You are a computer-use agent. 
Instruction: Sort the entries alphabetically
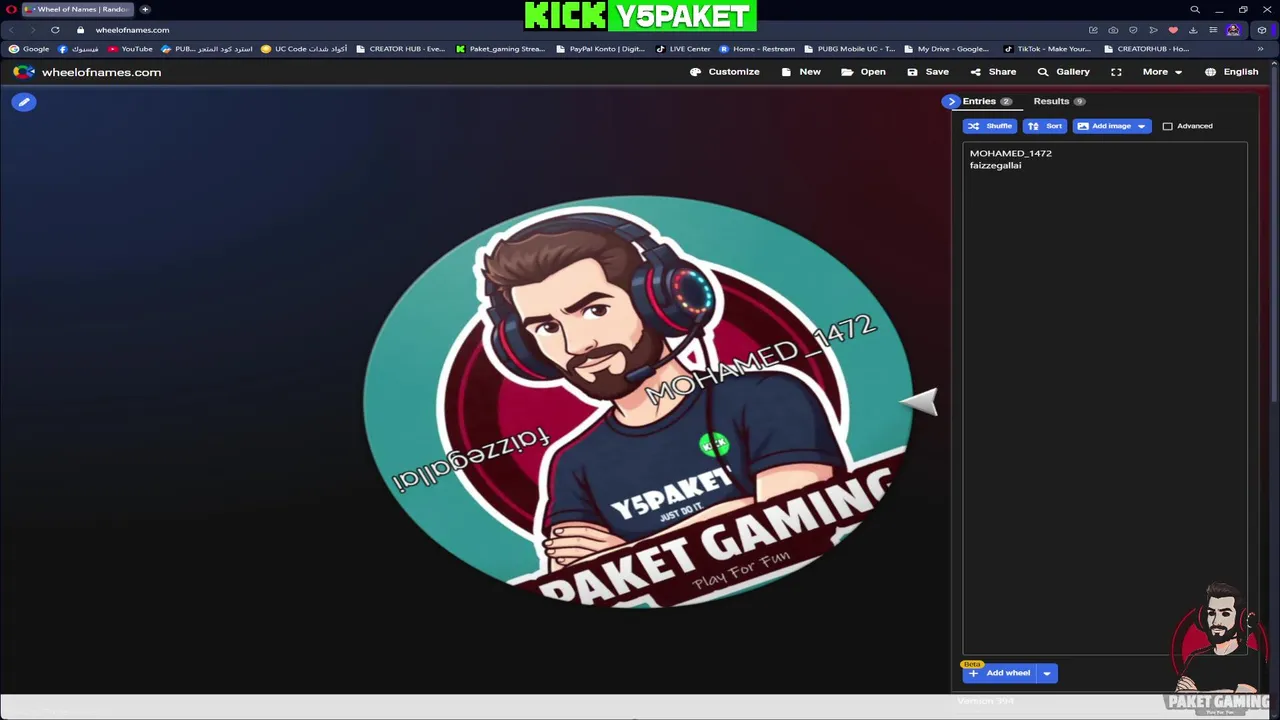1044,126
